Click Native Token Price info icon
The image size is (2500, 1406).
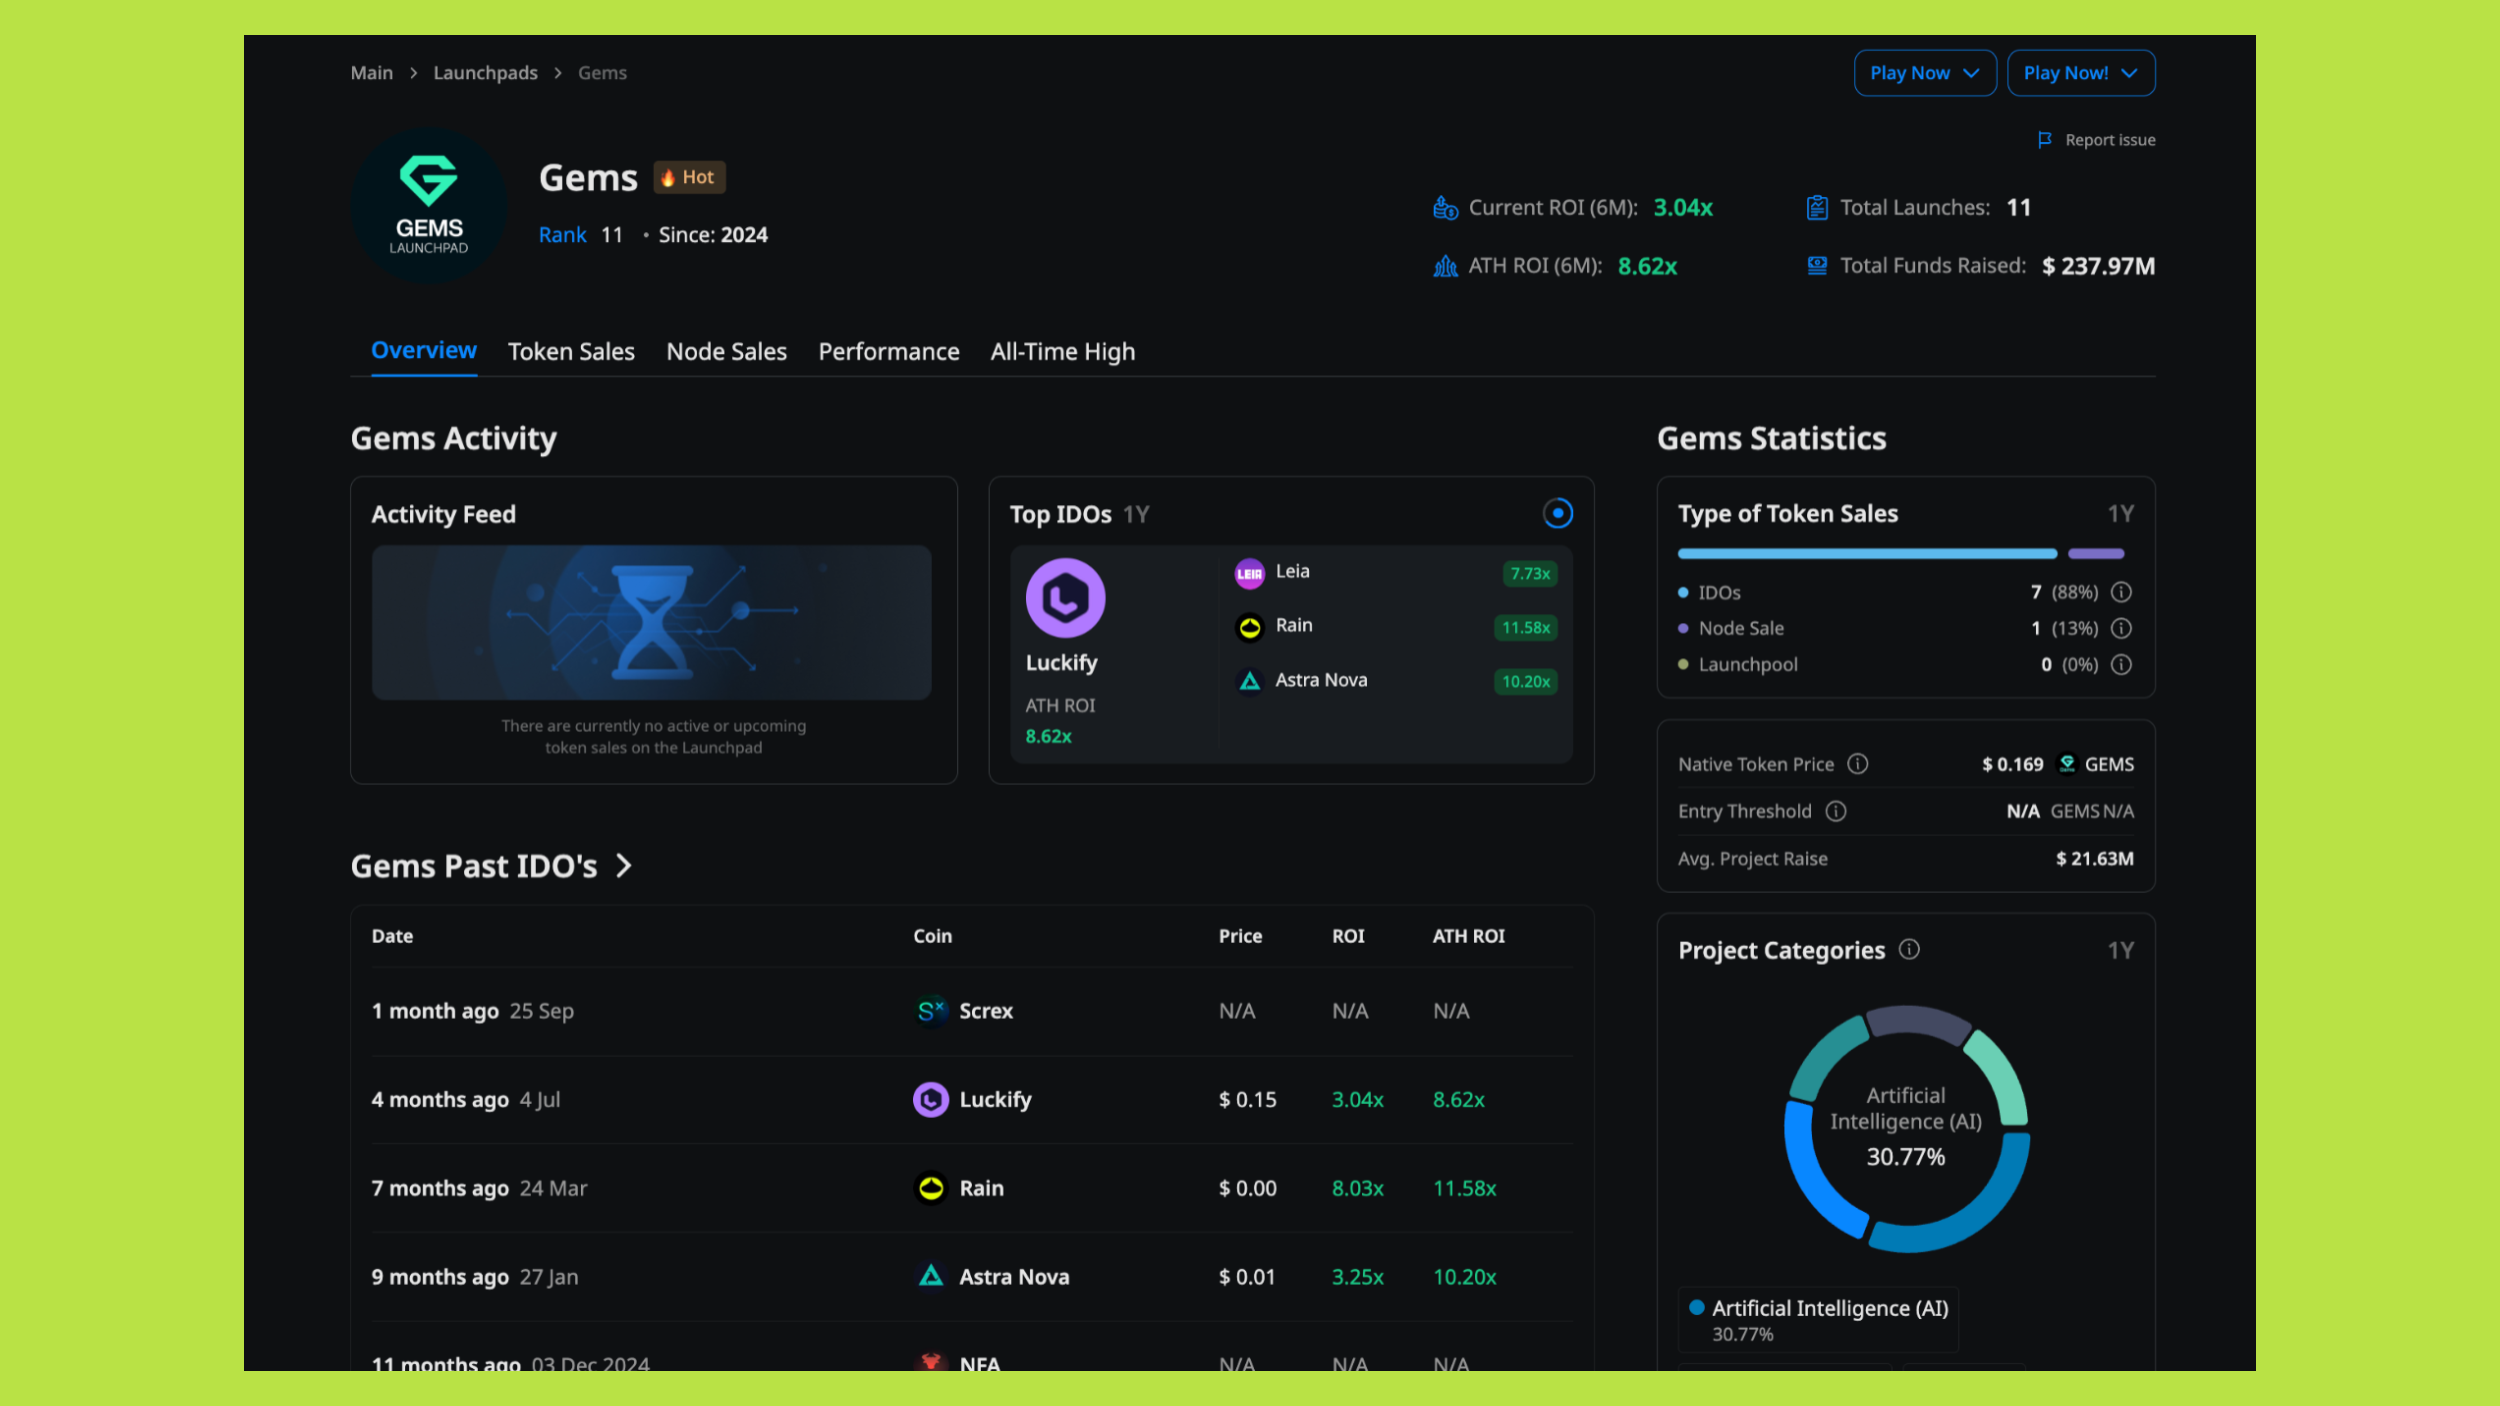click(x=1857, y=764)
